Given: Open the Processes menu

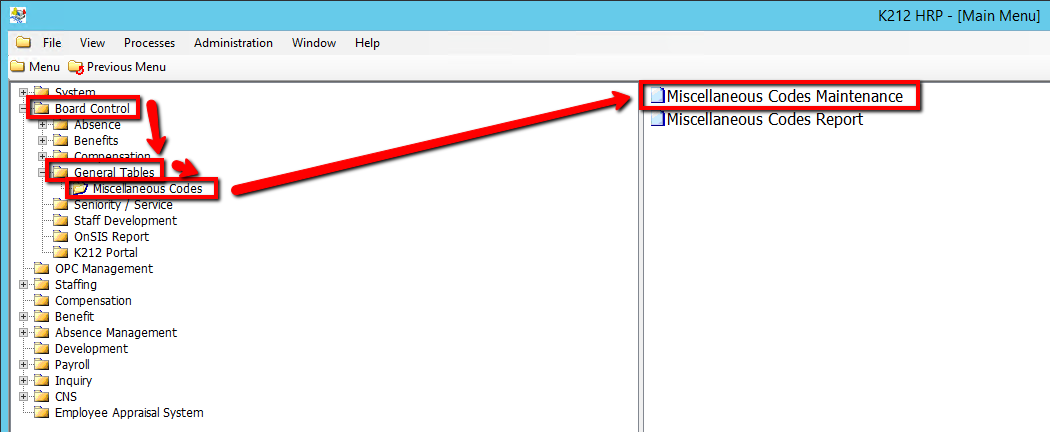Looking at the screenshot, I should point(149,43).
